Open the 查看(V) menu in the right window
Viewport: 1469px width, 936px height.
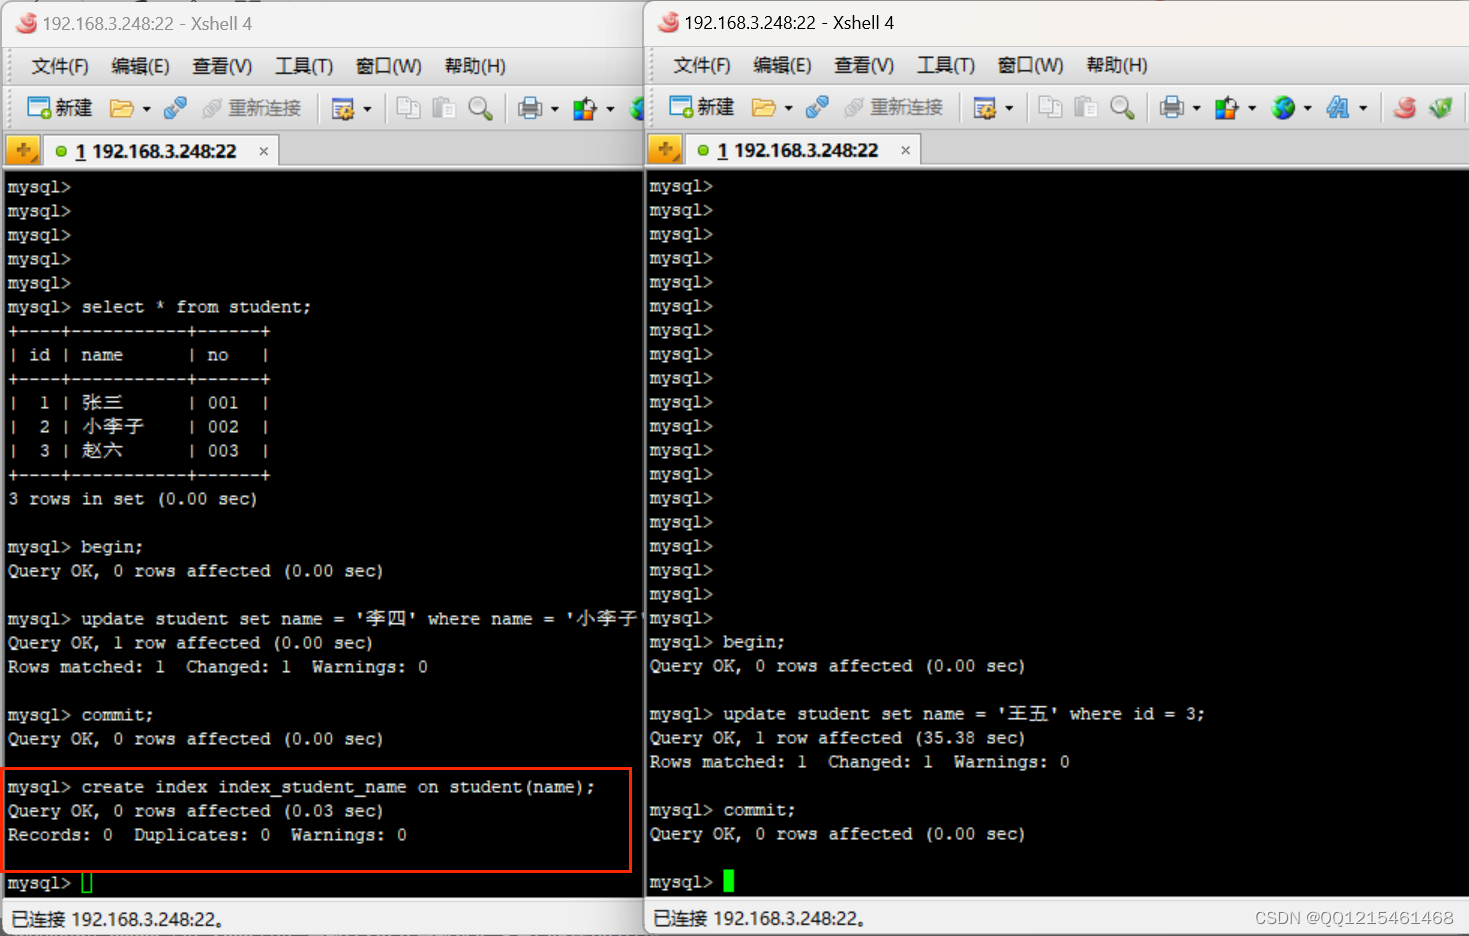pyautogui.click(x=864, y=65)
